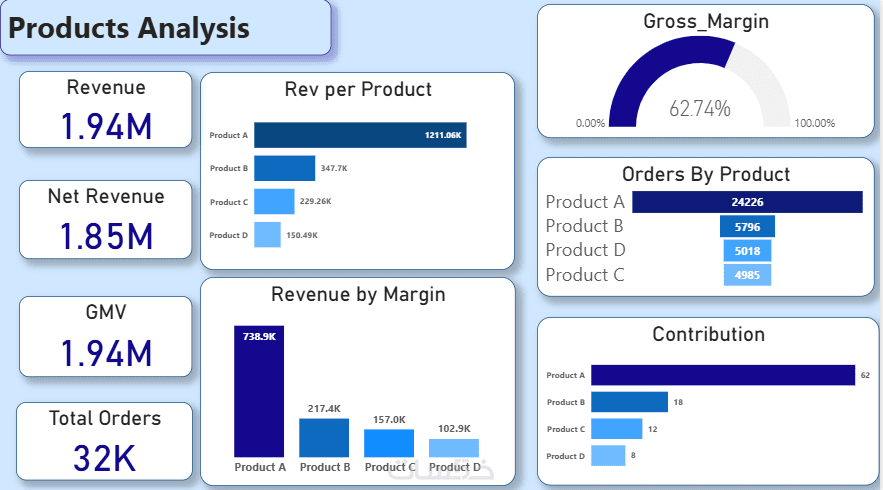Click the 0.00% gauge minimum label
The height and width of the screenshot is (490, 883).
[590, 123]
